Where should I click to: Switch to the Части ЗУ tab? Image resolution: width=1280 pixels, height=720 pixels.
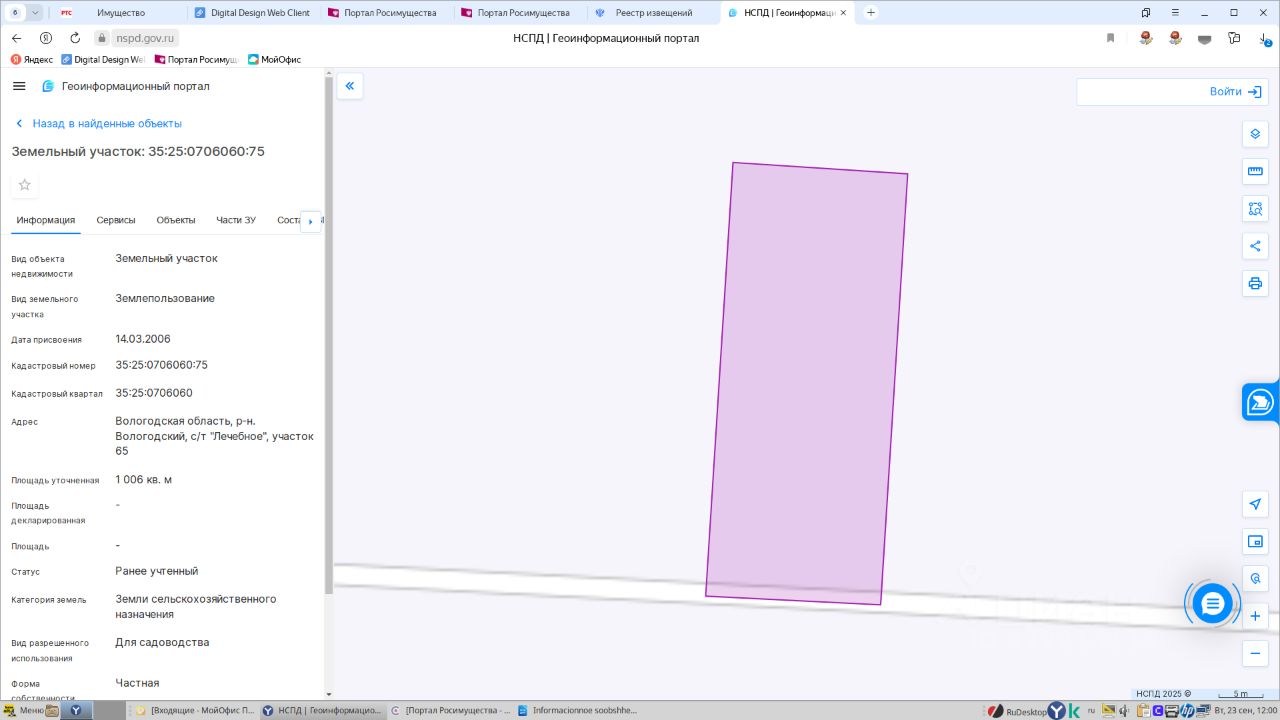236,220
